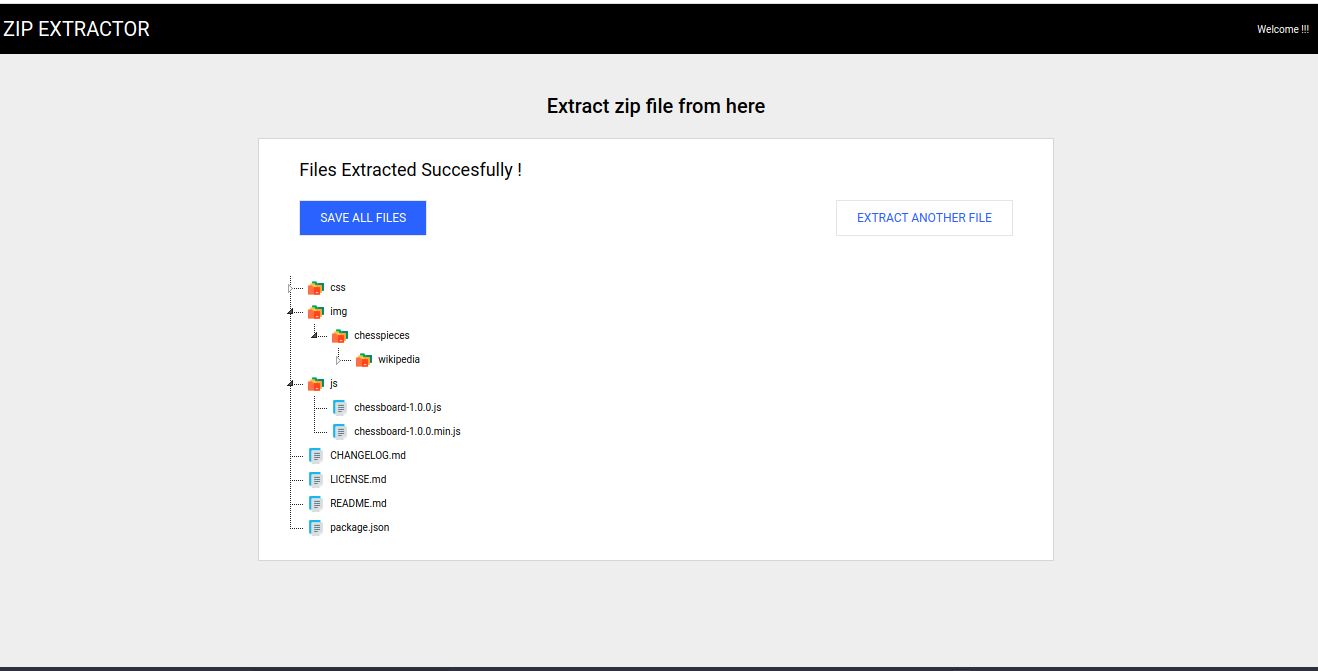1318x671 pixels.
Task: Expand the wikipedia folder arrow
Action: 338,360
